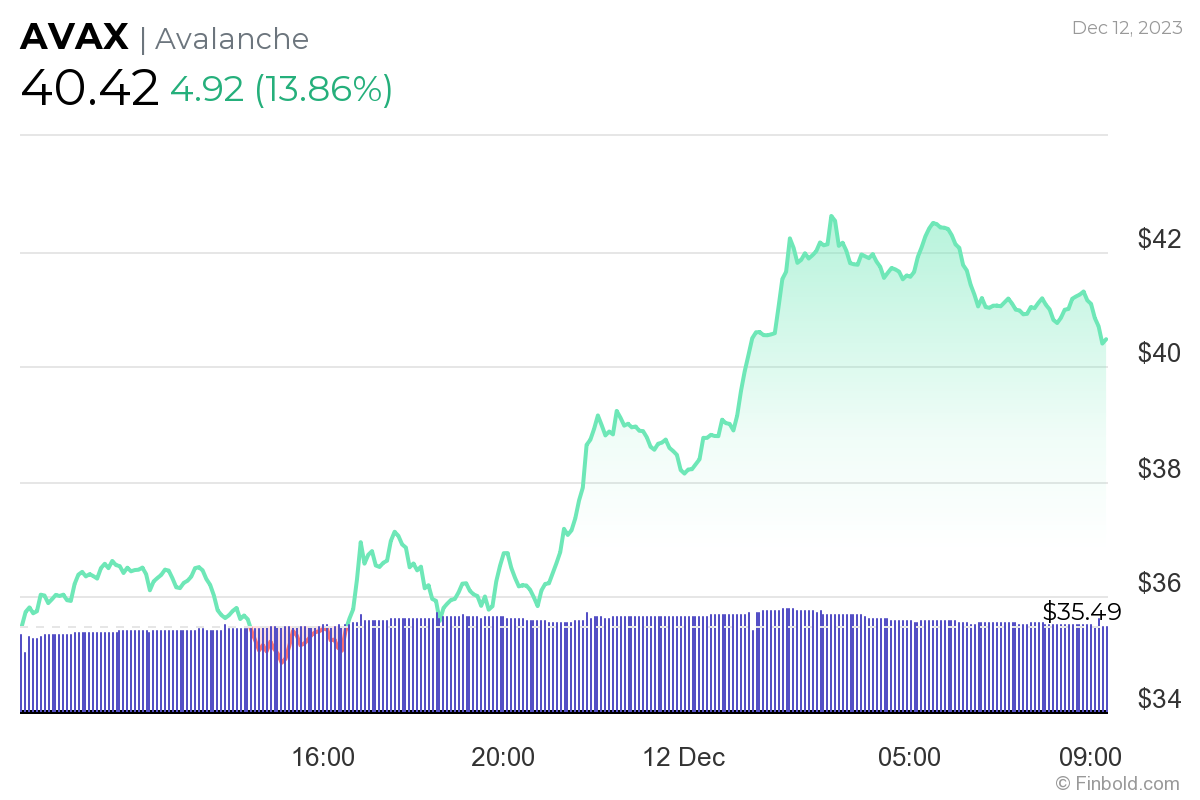
Task: Click the highest peak of the price line
Action: (831, 216)
